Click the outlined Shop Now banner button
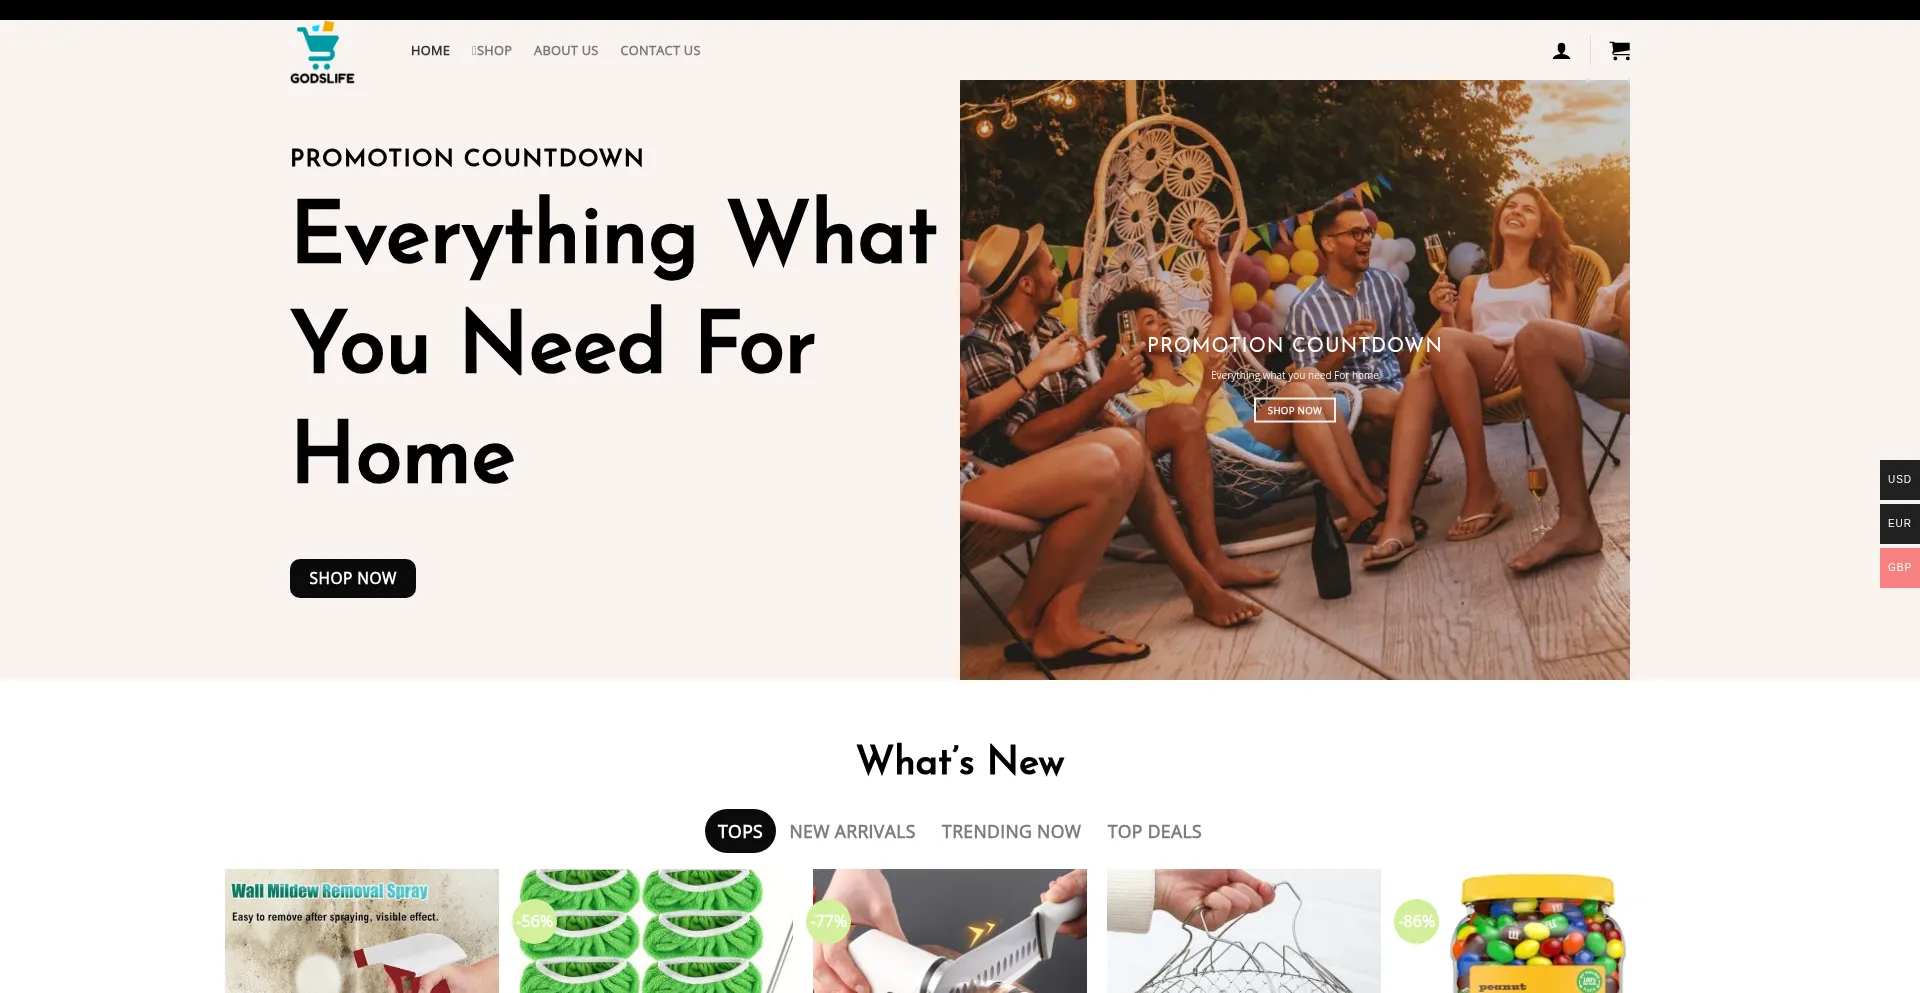Image resolution: width=1920 pixels, height=993 pixels. tap(1295, 410)
